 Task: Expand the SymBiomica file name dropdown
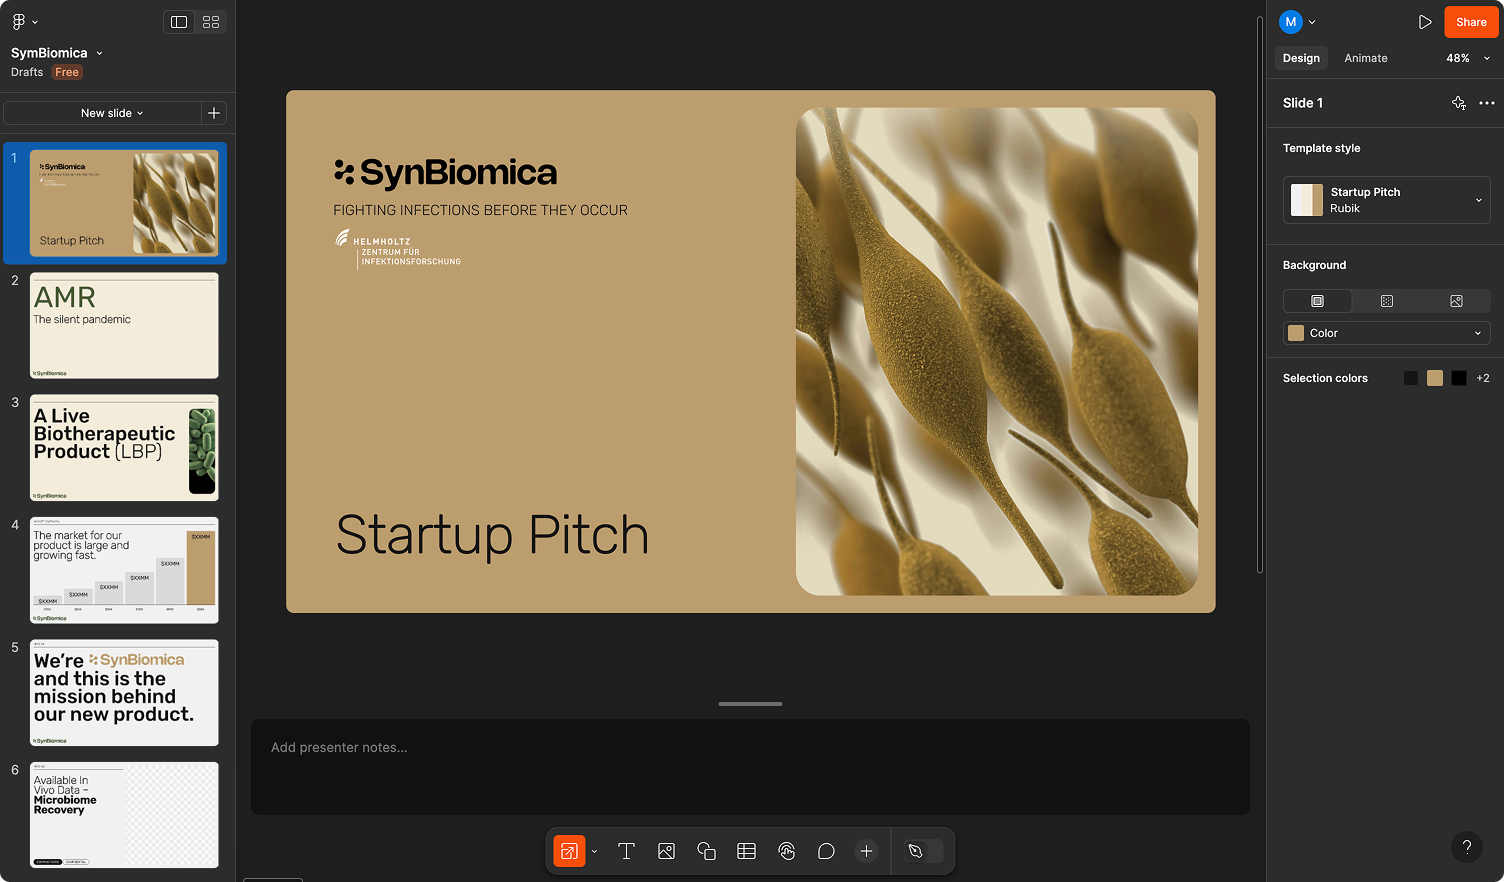tap(99, 53)
